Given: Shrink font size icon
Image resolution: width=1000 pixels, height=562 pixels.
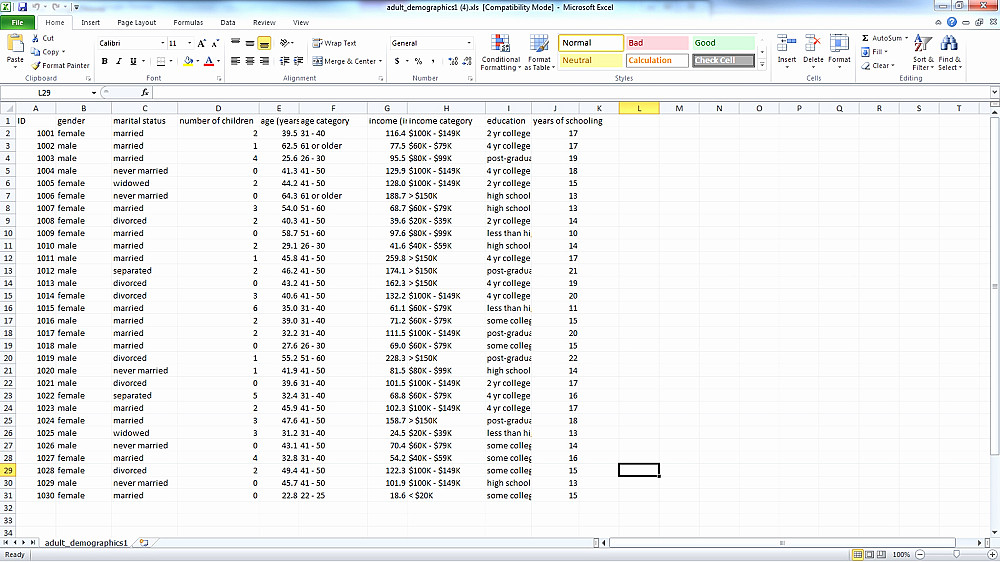Looking at the screenshot, I should 215,43.
